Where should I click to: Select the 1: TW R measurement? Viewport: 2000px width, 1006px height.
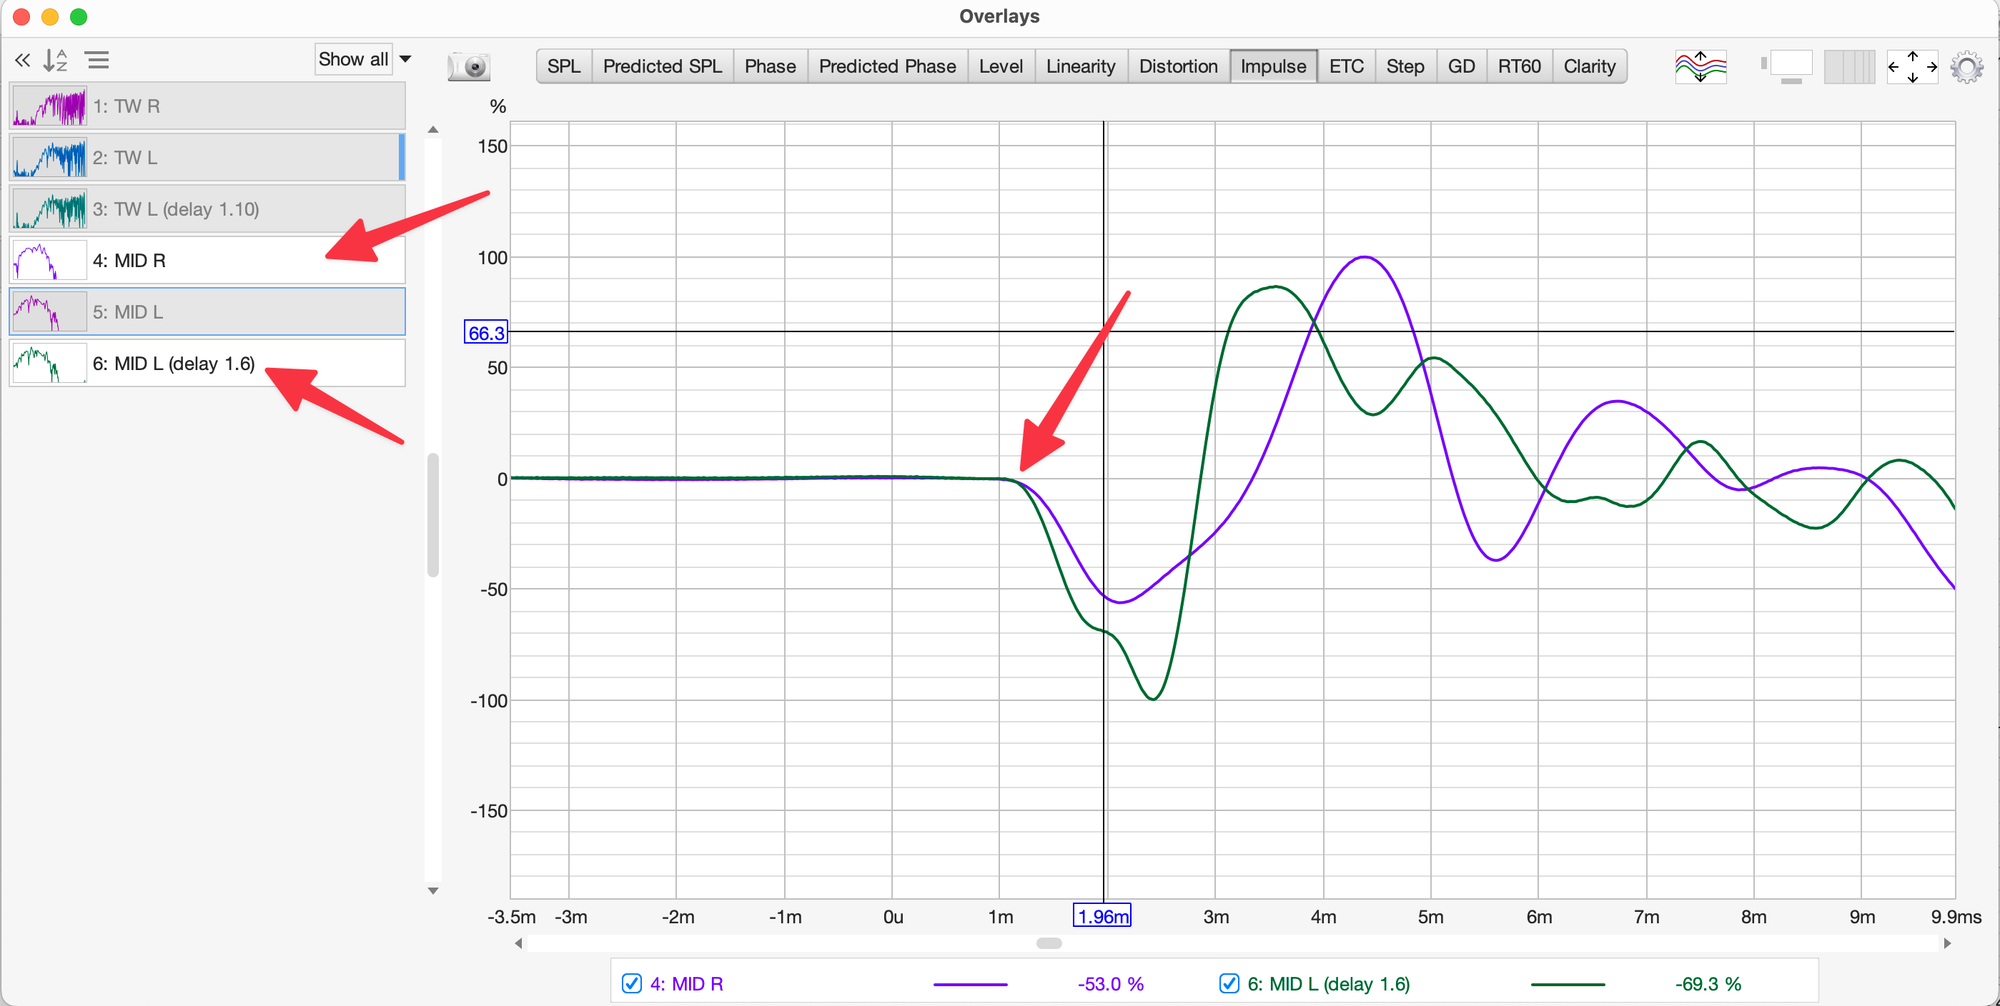pos(207,106)
